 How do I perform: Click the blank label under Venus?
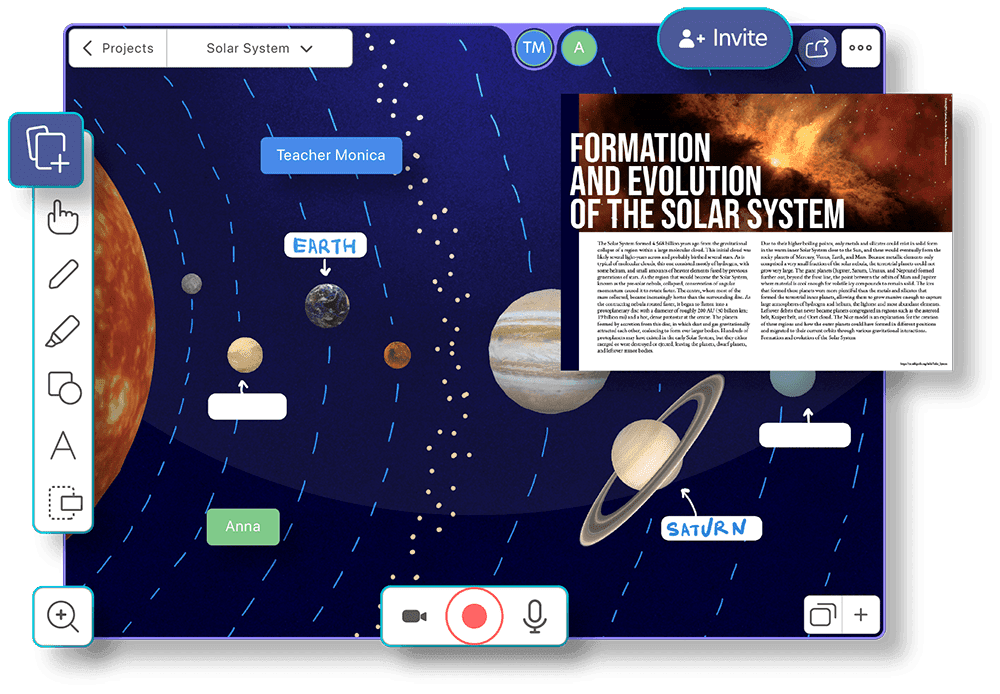click(247, 406)
